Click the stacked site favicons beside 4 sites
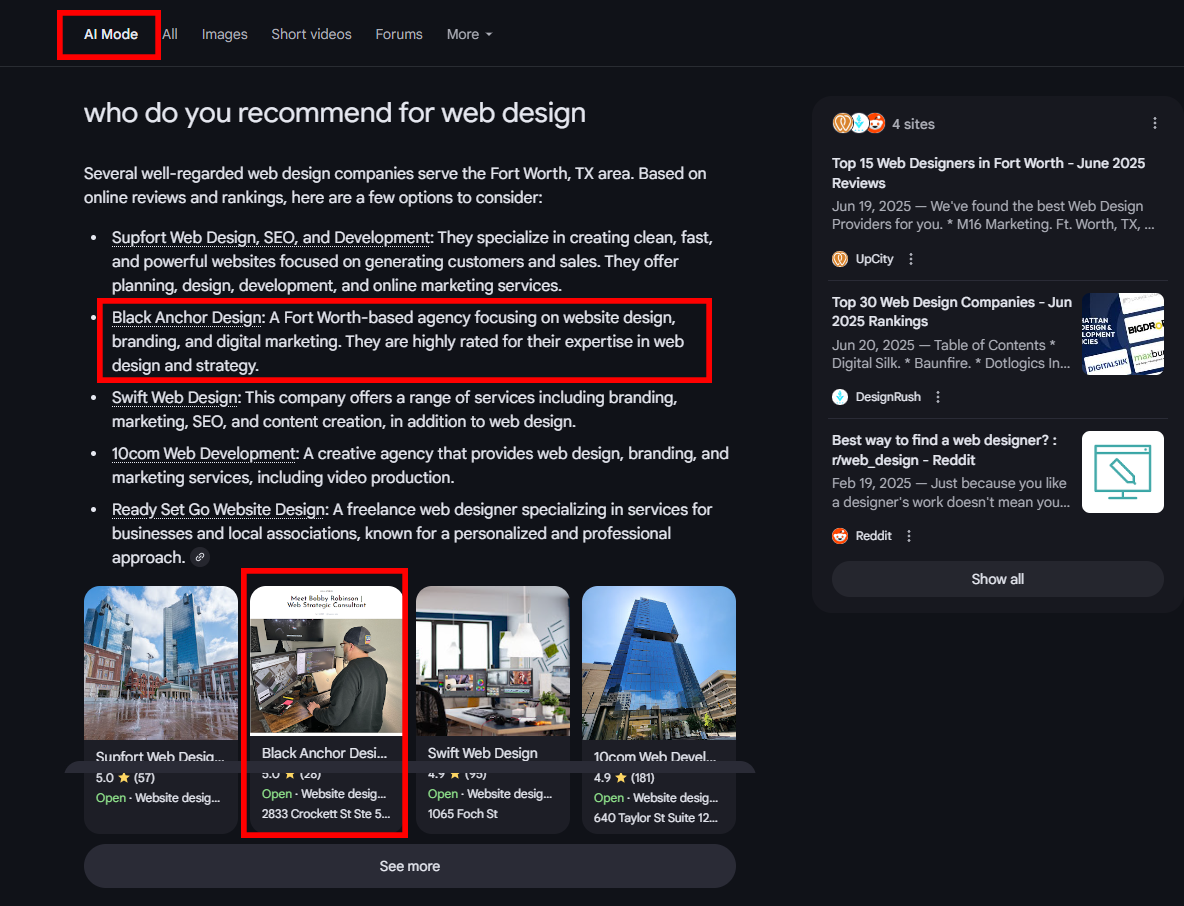This screenshot has height=906, width=1184. 859,123
